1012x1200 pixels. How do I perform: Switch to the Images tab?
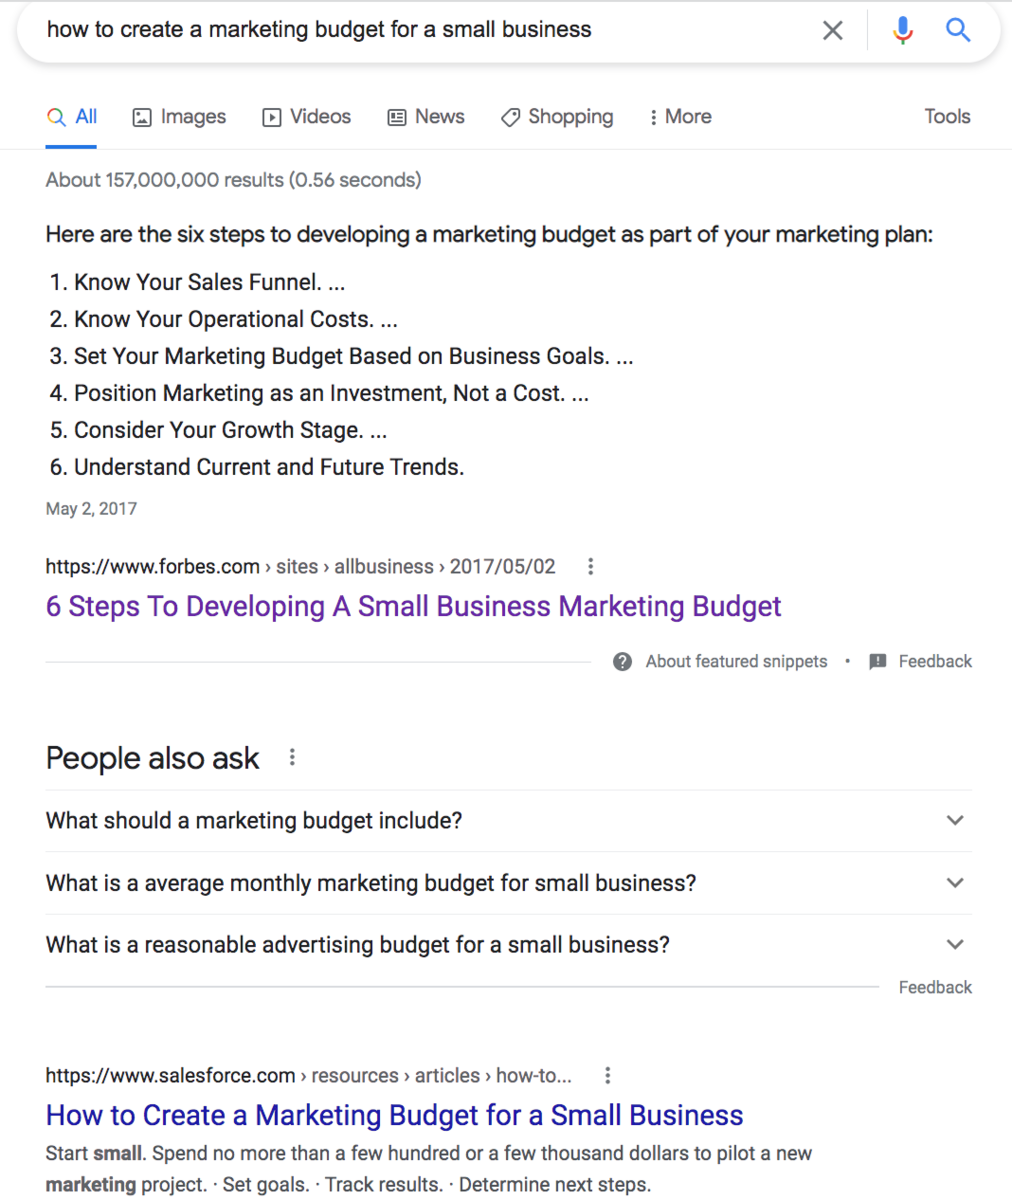coord(179,117)
